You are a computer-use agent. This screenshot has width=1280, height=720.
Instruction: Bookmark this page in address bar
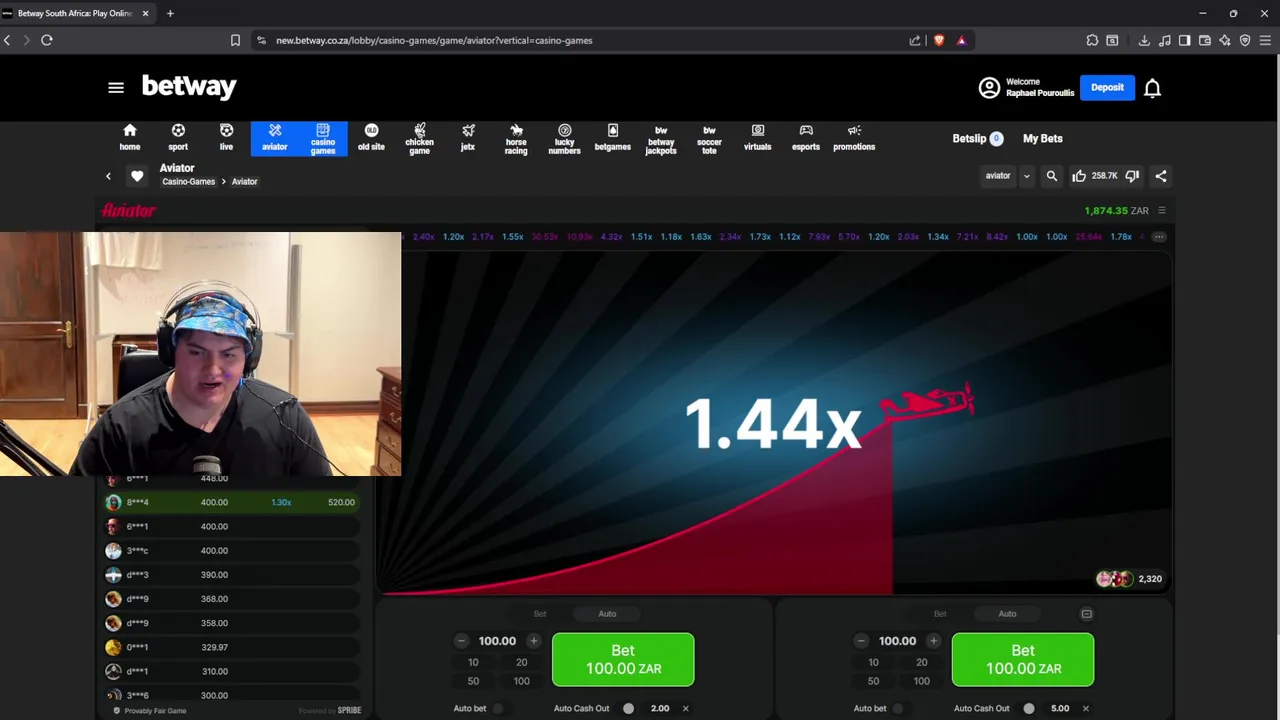click(235, 40)
